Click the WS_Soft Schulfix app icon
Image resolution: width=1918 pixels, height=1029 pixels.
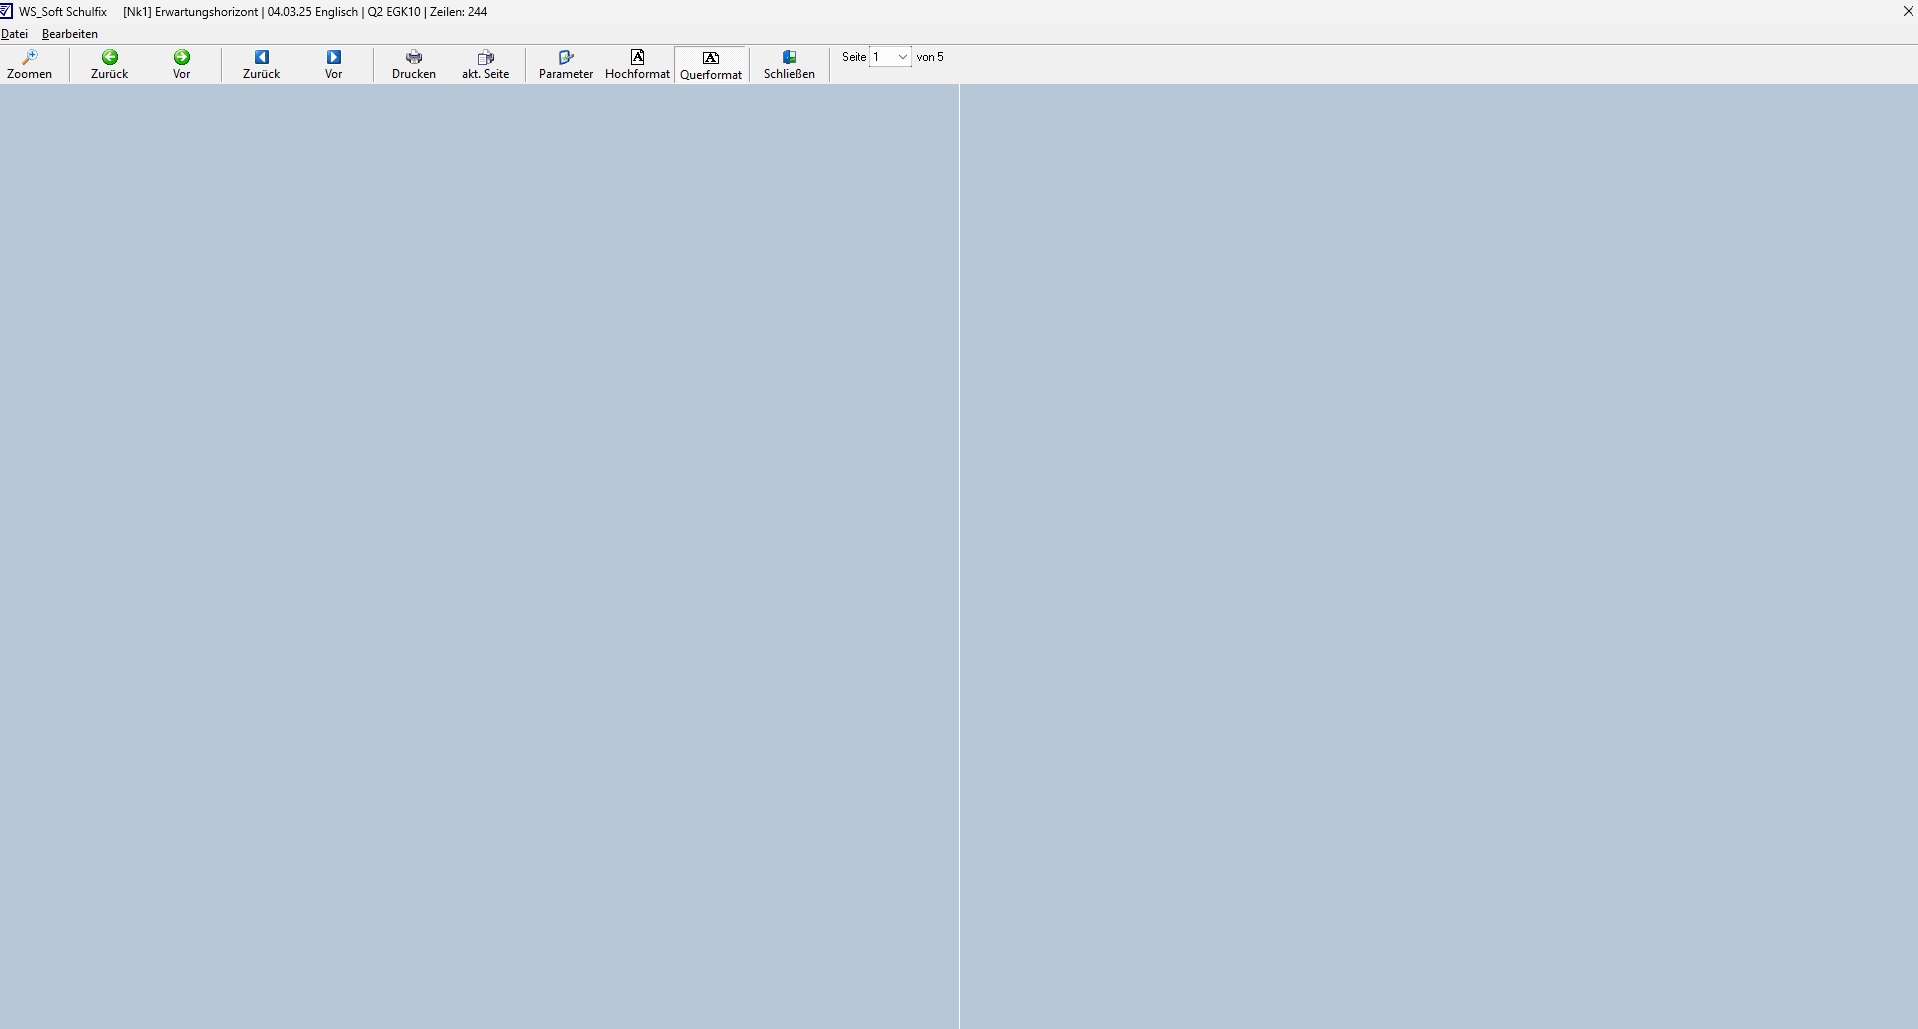coord(6,11)
